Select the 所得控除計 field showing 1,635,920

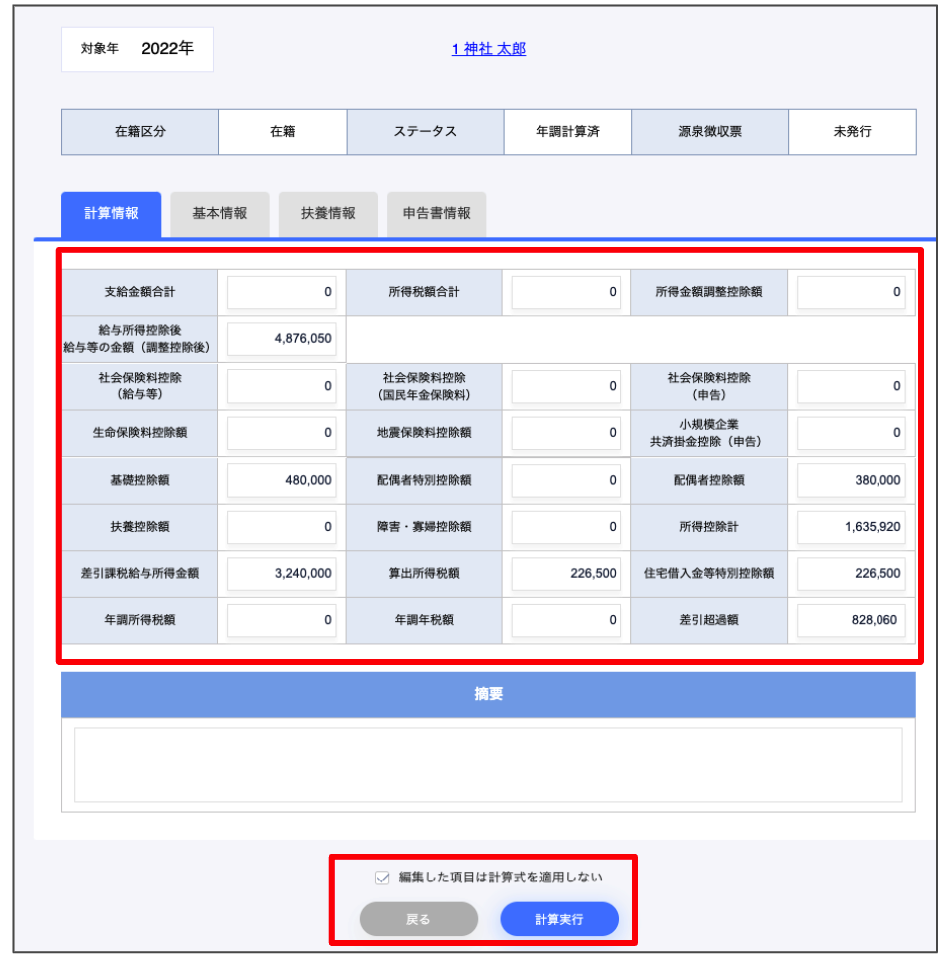coord(851,527)
